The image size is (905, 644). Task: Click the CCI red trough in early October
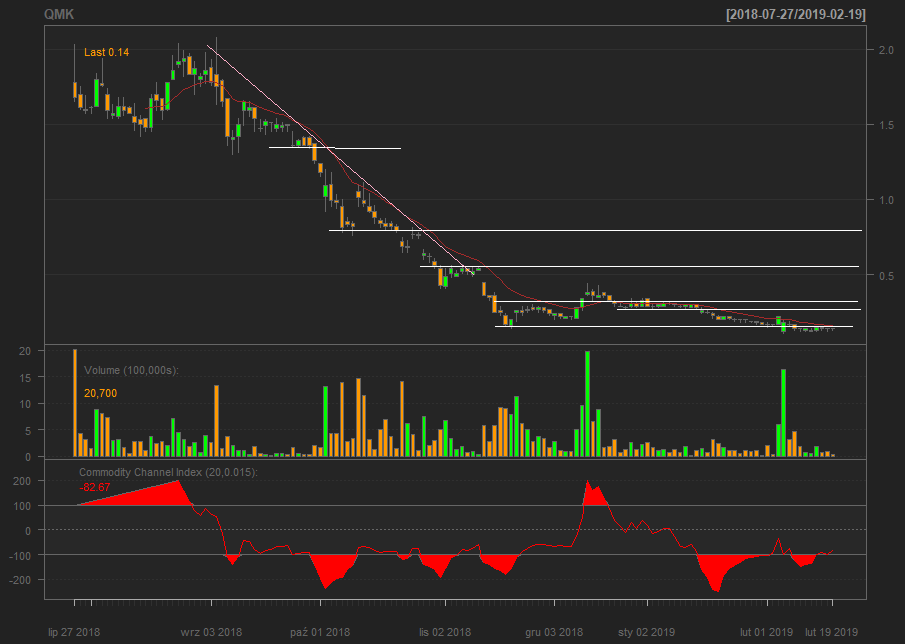(x=329, y=571)
